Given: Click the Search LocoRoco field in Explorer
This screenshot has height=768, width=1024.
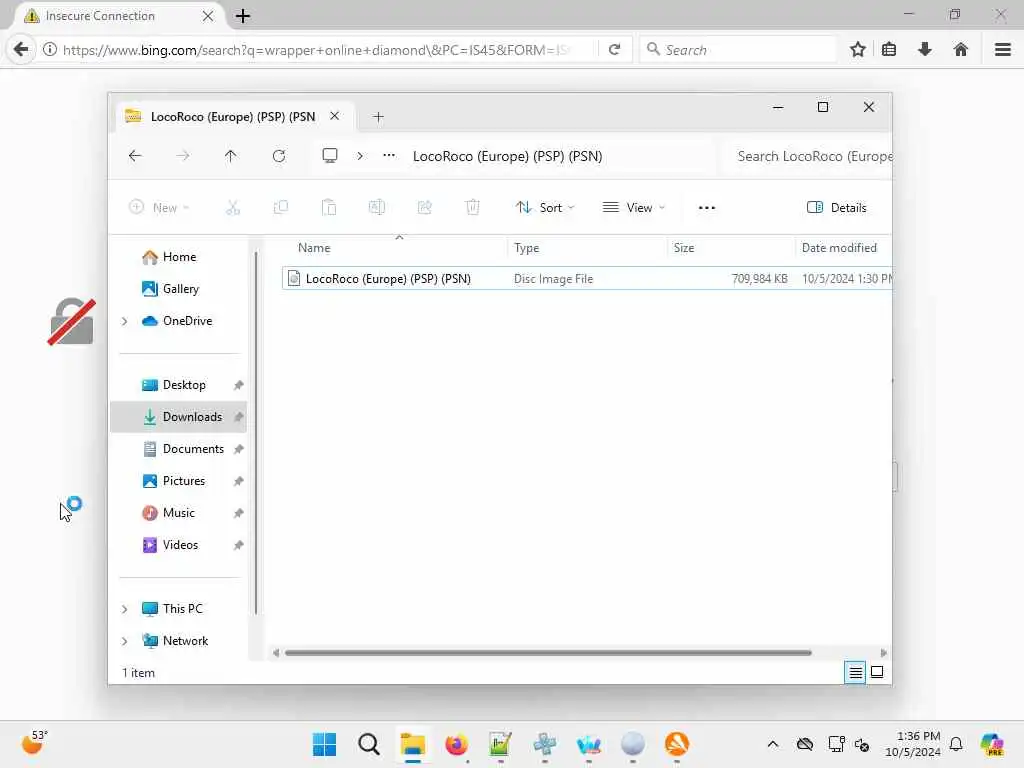Looking at the screenshot, I should [x=808, y=156].
